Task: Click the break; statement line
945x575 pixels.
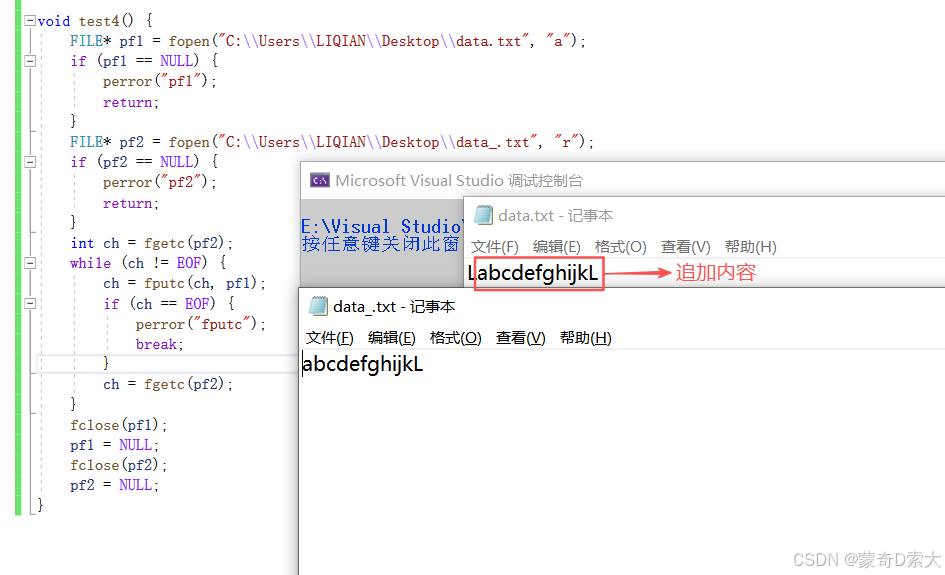Action: (160, 344)
